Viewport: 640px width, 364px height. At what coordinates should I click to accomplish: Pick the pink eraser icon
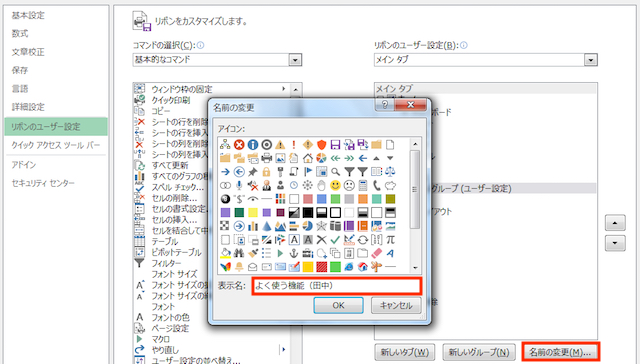(376, 253)
